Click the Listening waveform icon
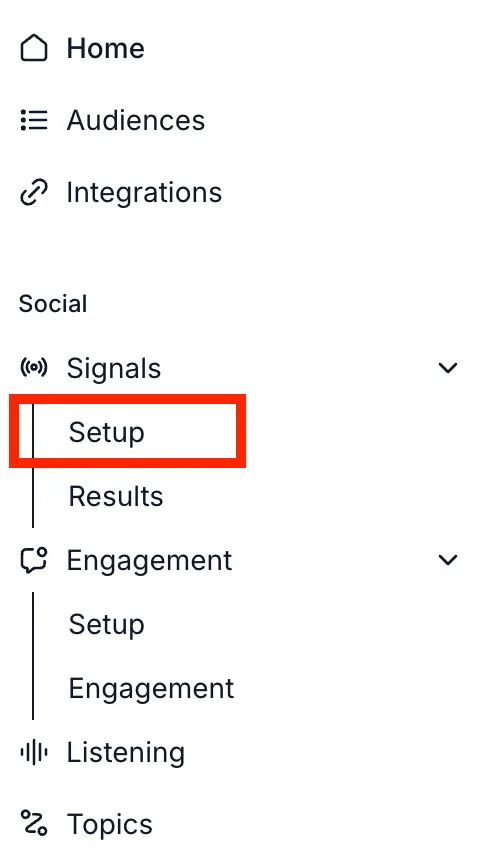The height and width of the screenshot is (868, 494). coord(34,752)
